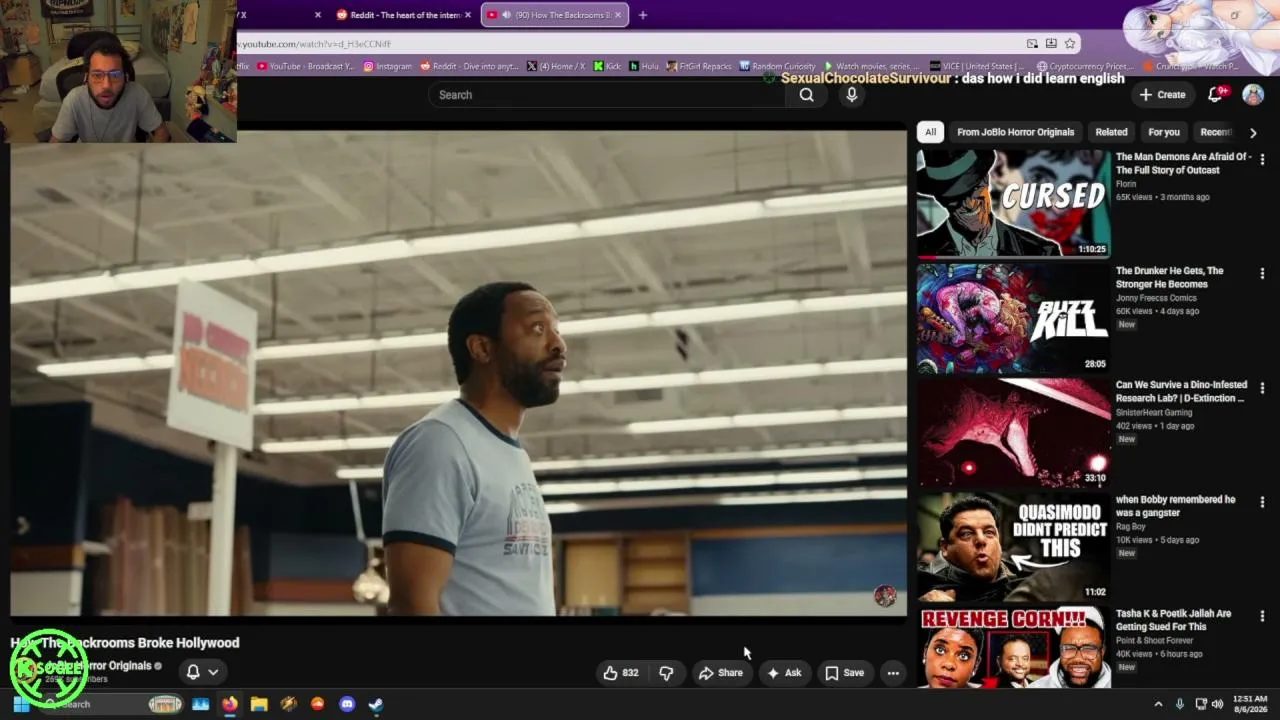Open options for 'Can We Survive a Dino-Infested' video
Screen dimensions: 1280x720
1262,387
